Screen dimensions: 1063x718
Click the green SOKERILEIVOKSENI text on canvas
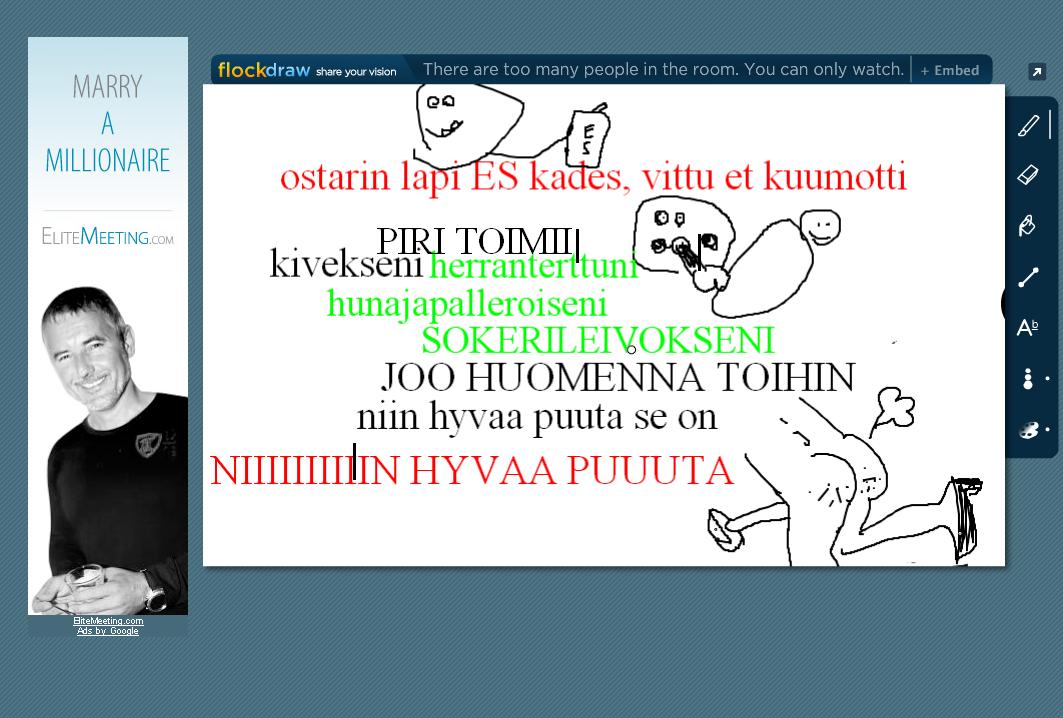(597, 340)
